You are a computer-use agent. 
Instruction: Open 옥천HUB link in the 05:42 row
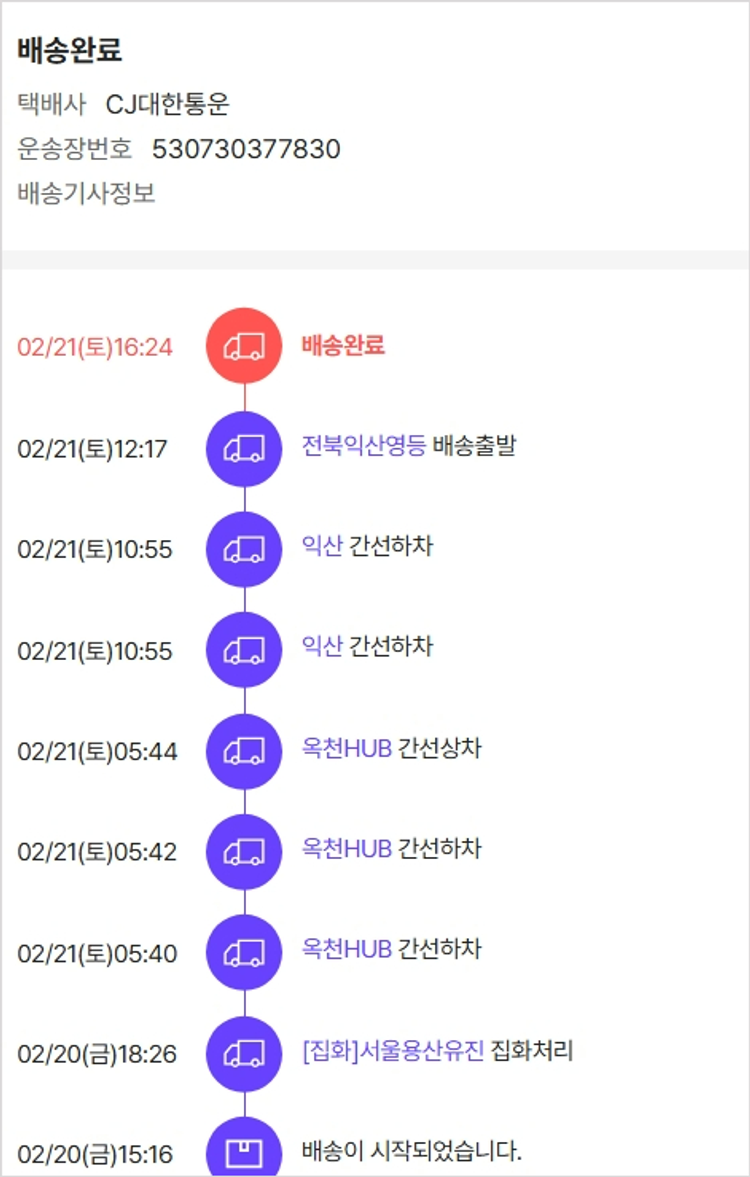[346, 849]
